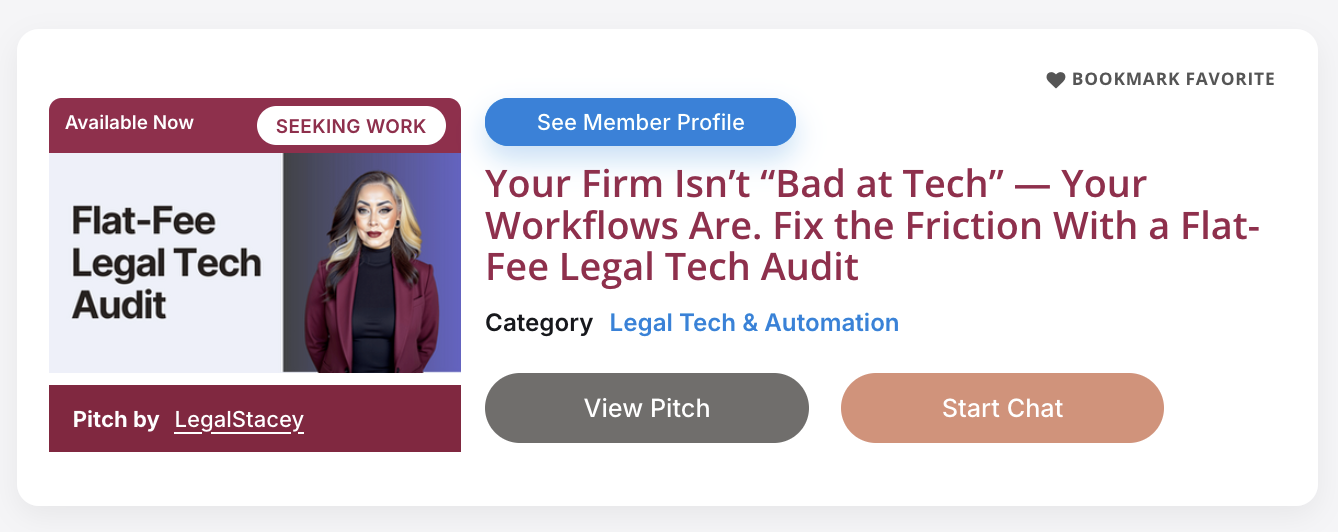The height and width of the screenshot is (532, 1338).
Task: Click the Category label
Action: pyautogui.click(x=539, y=323)
